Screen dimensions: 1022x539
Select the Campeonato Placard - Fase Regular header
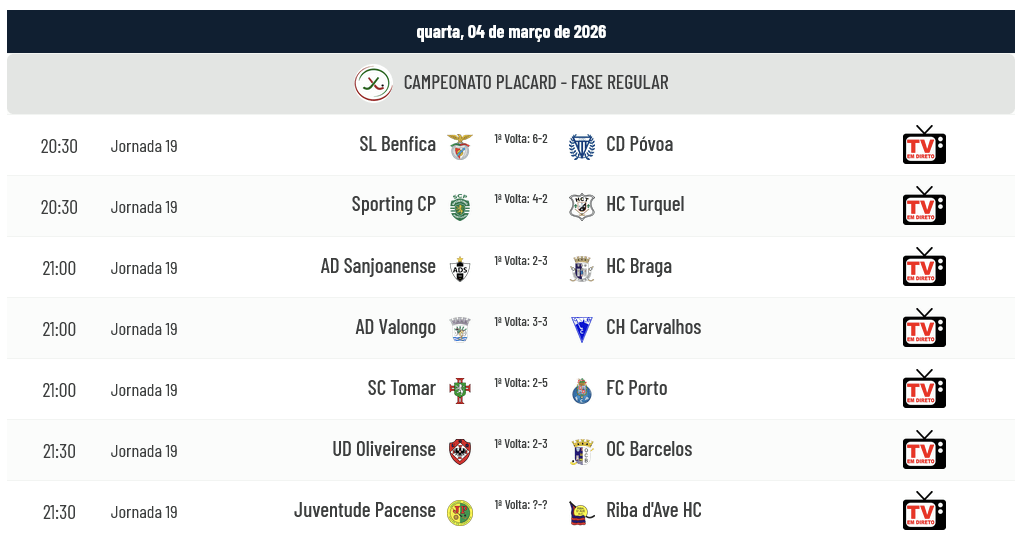(x=536, y=83)
